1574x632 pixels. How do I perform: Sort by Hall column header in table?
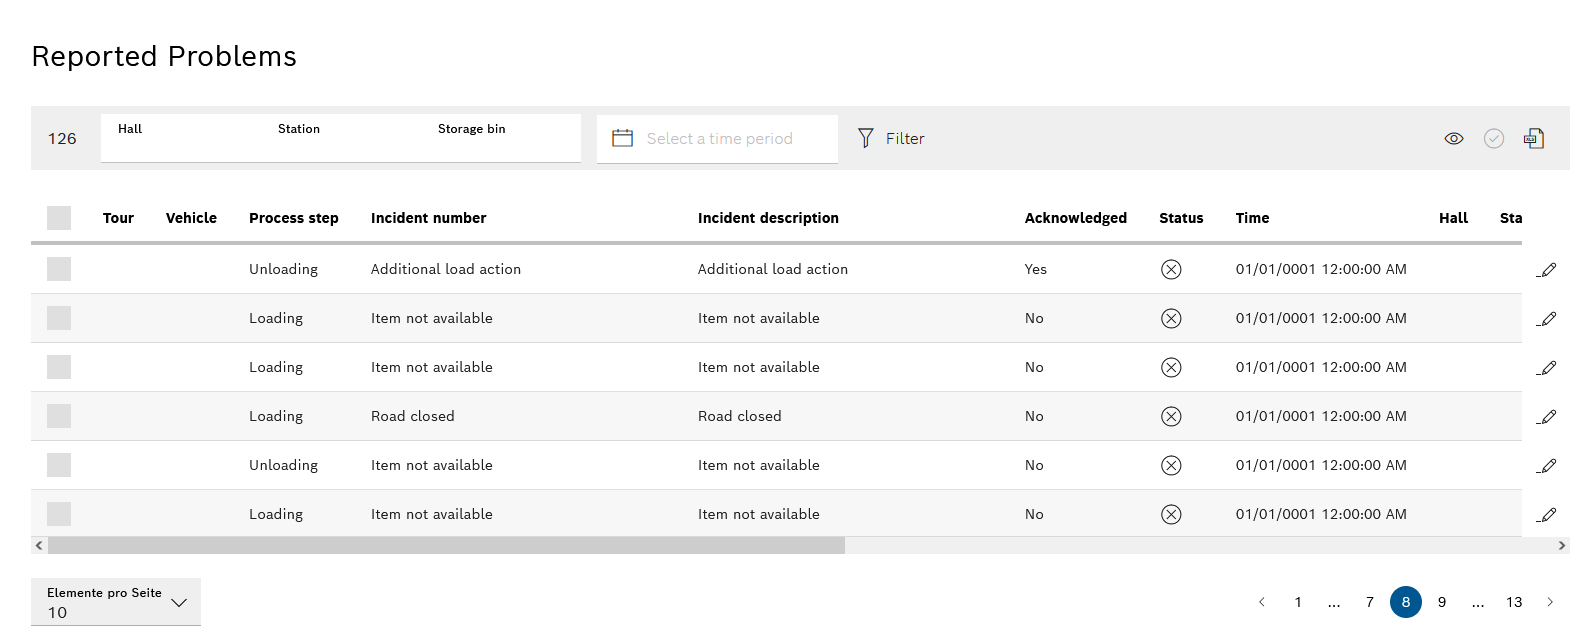pos(1453,218)
